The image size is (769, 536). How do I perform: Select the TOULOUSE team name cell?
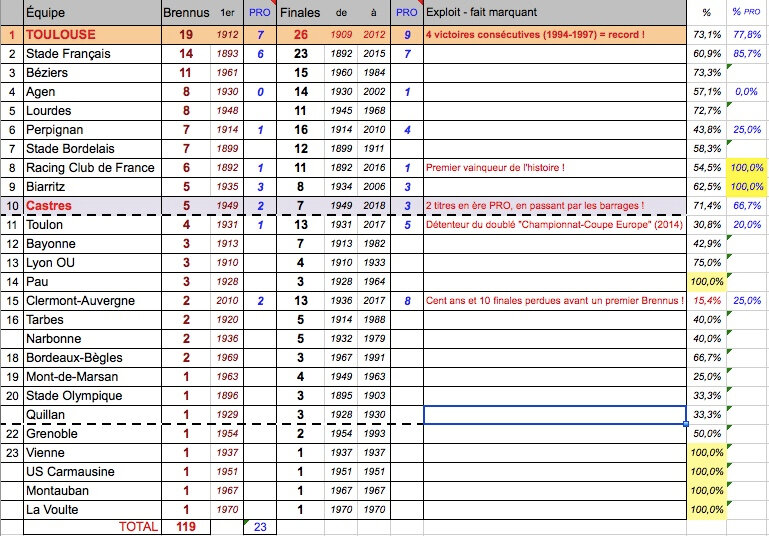point(92,35)
